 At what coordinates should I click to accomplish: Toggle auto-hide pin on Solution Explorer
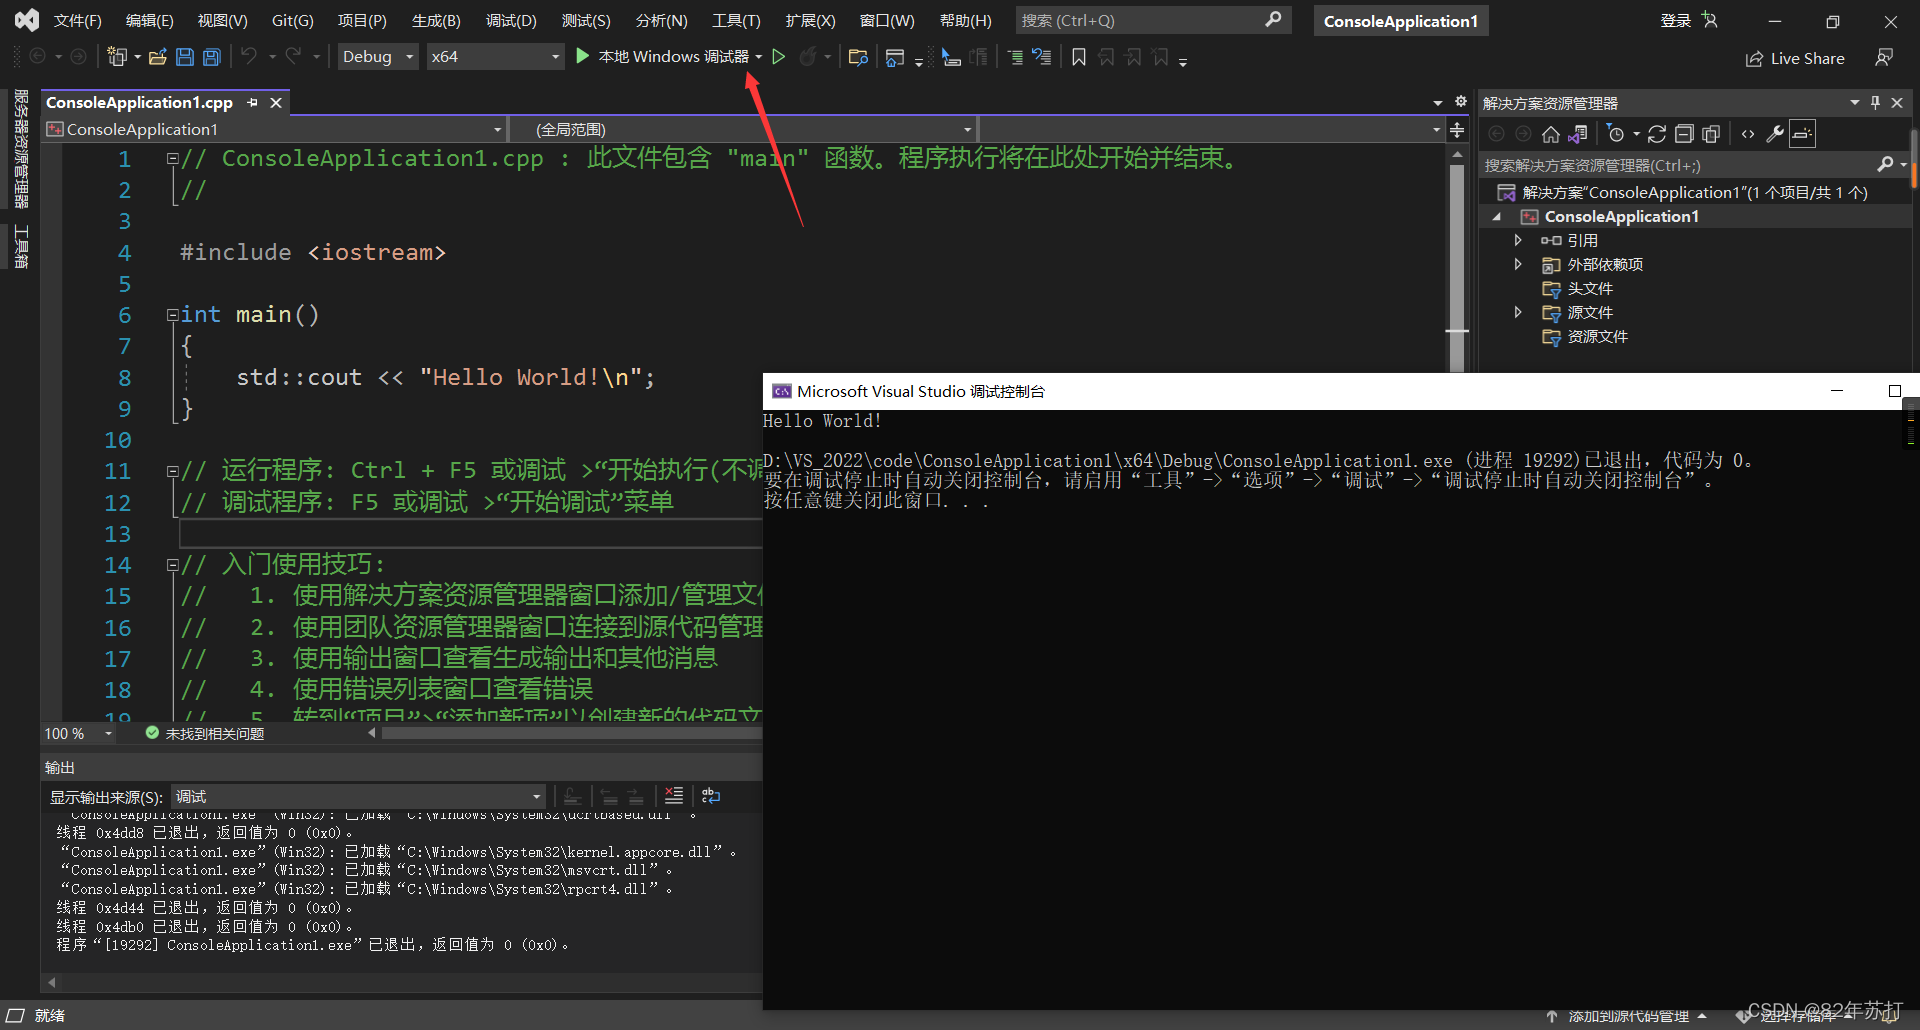coord(1875,102)
